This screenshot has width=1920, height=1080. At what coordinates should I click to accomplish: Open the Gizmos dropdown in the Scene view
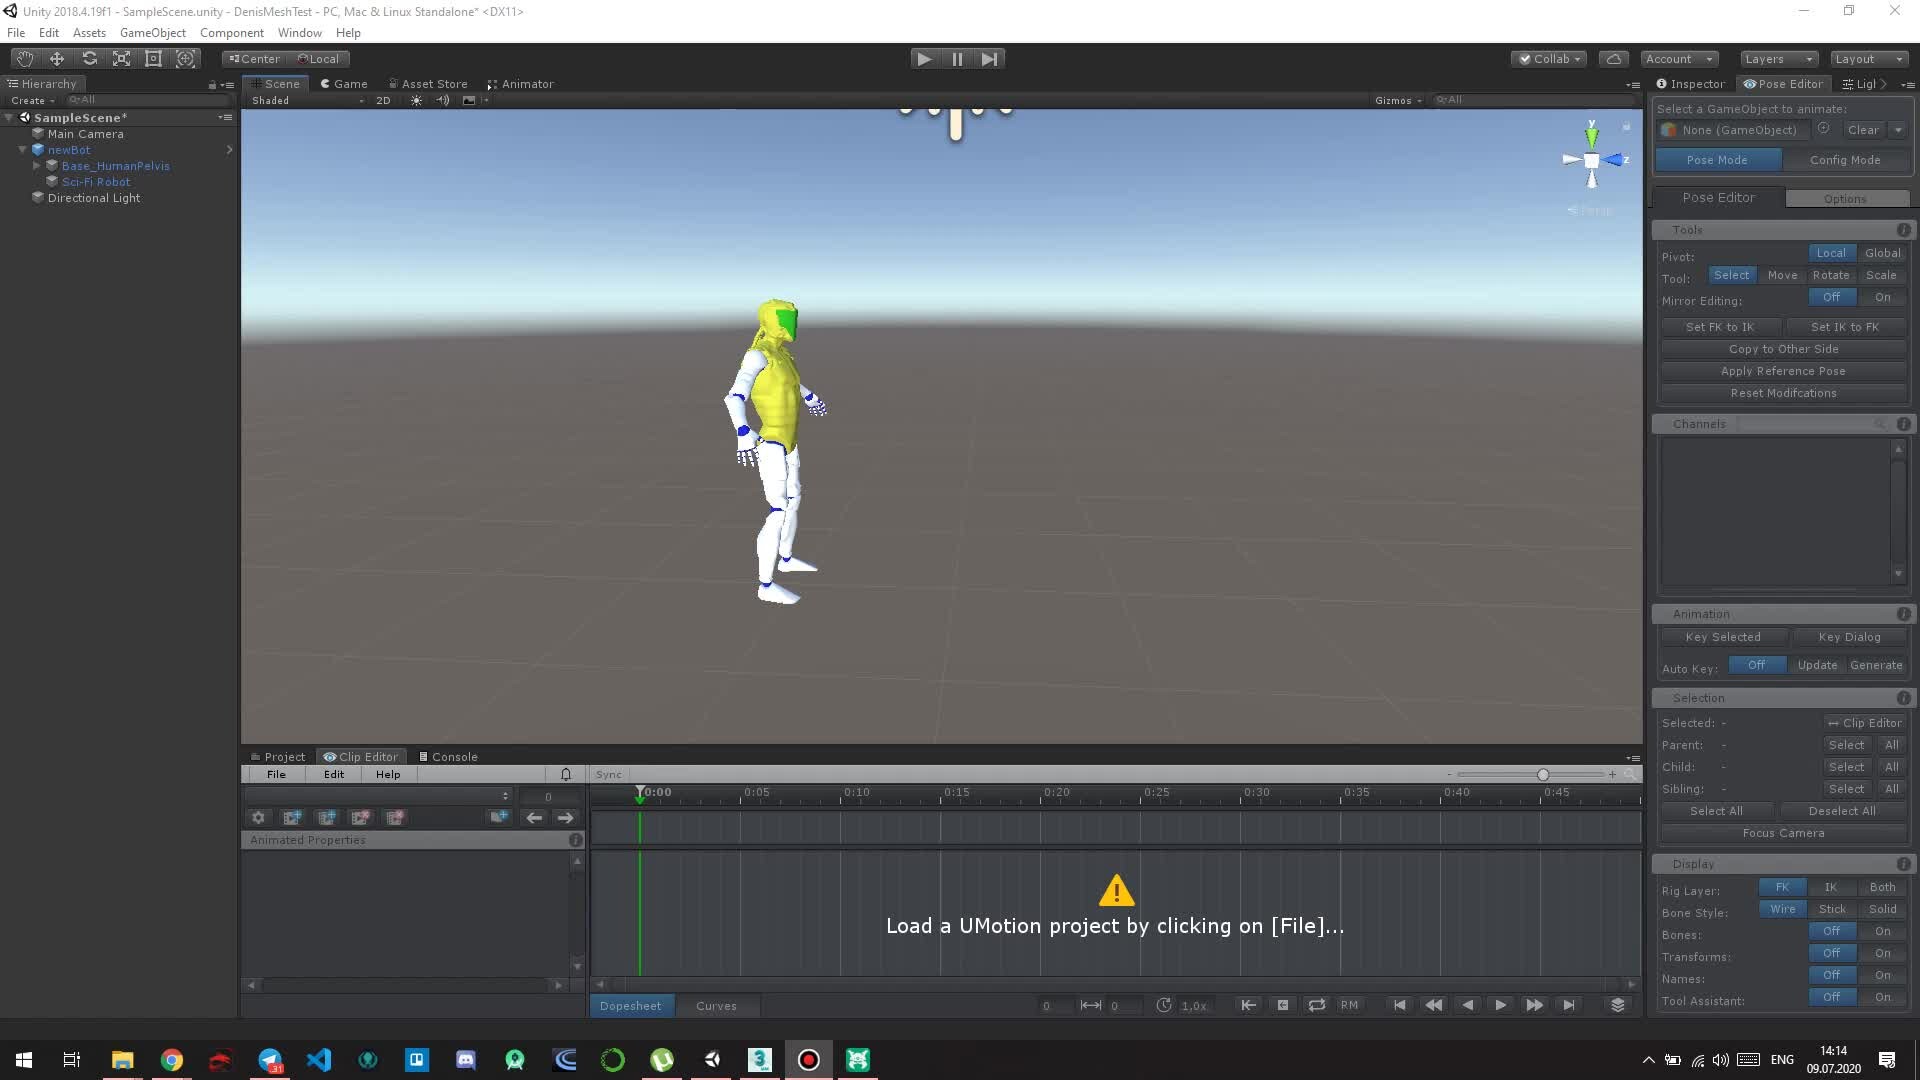coord(1396,99)
